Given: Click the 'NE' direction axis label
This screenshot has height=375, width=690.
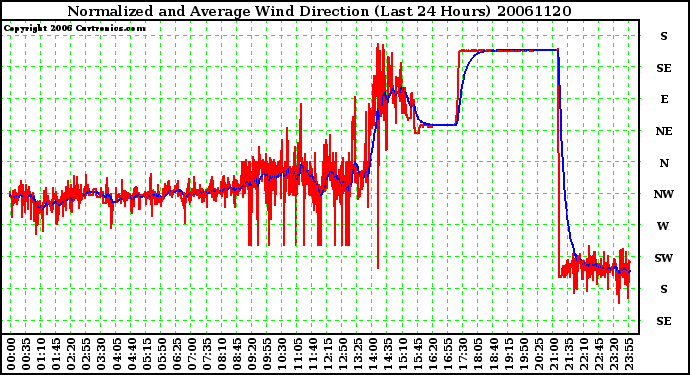Looking at the screenshot, I should [664, 131].
